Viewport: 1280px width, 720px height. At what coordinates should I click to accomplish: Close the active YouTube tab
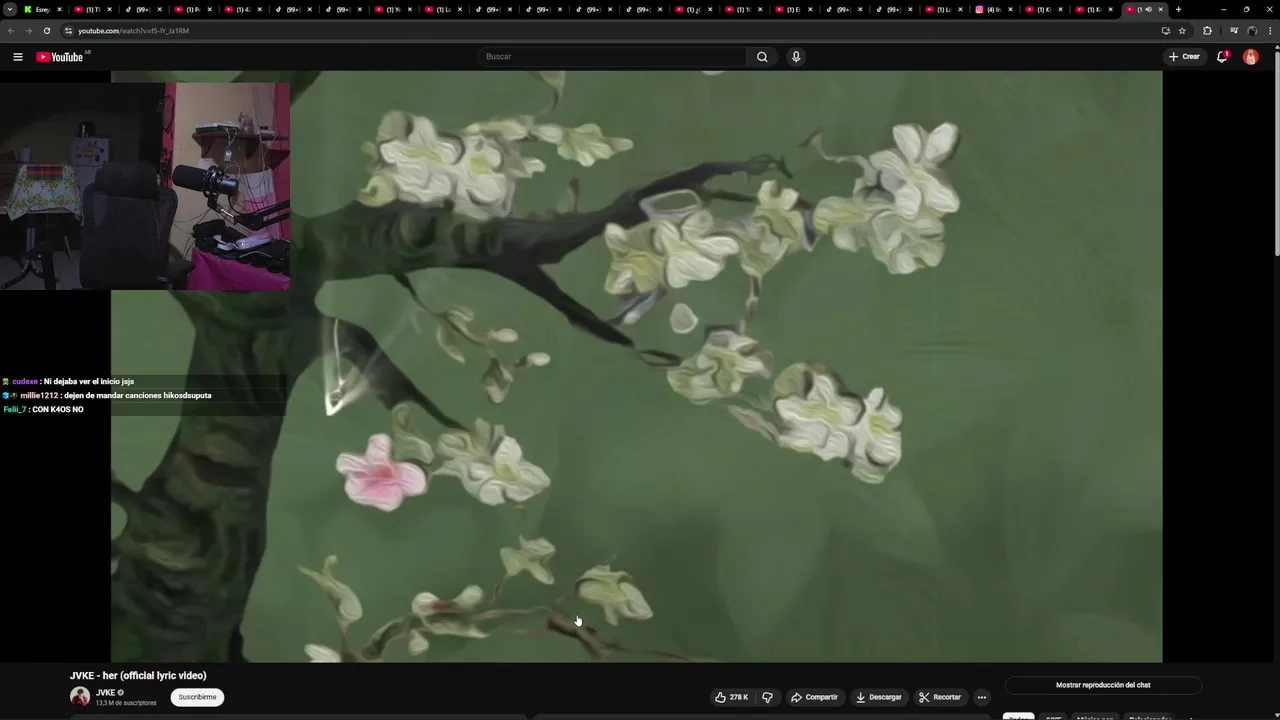(x=1160, y=9)
